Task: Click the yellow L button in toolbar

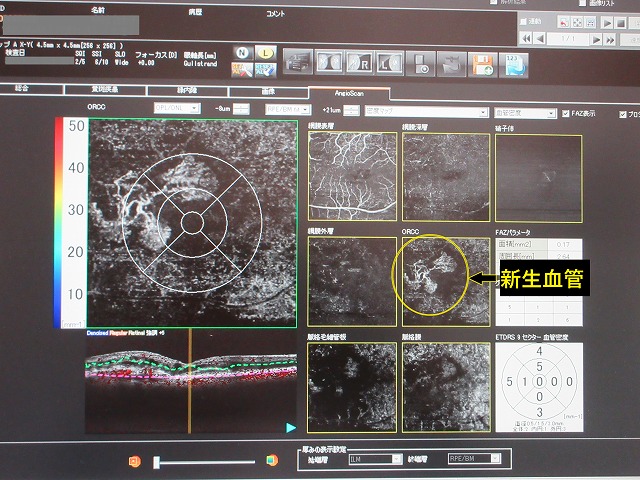Action: coord(265,52)
